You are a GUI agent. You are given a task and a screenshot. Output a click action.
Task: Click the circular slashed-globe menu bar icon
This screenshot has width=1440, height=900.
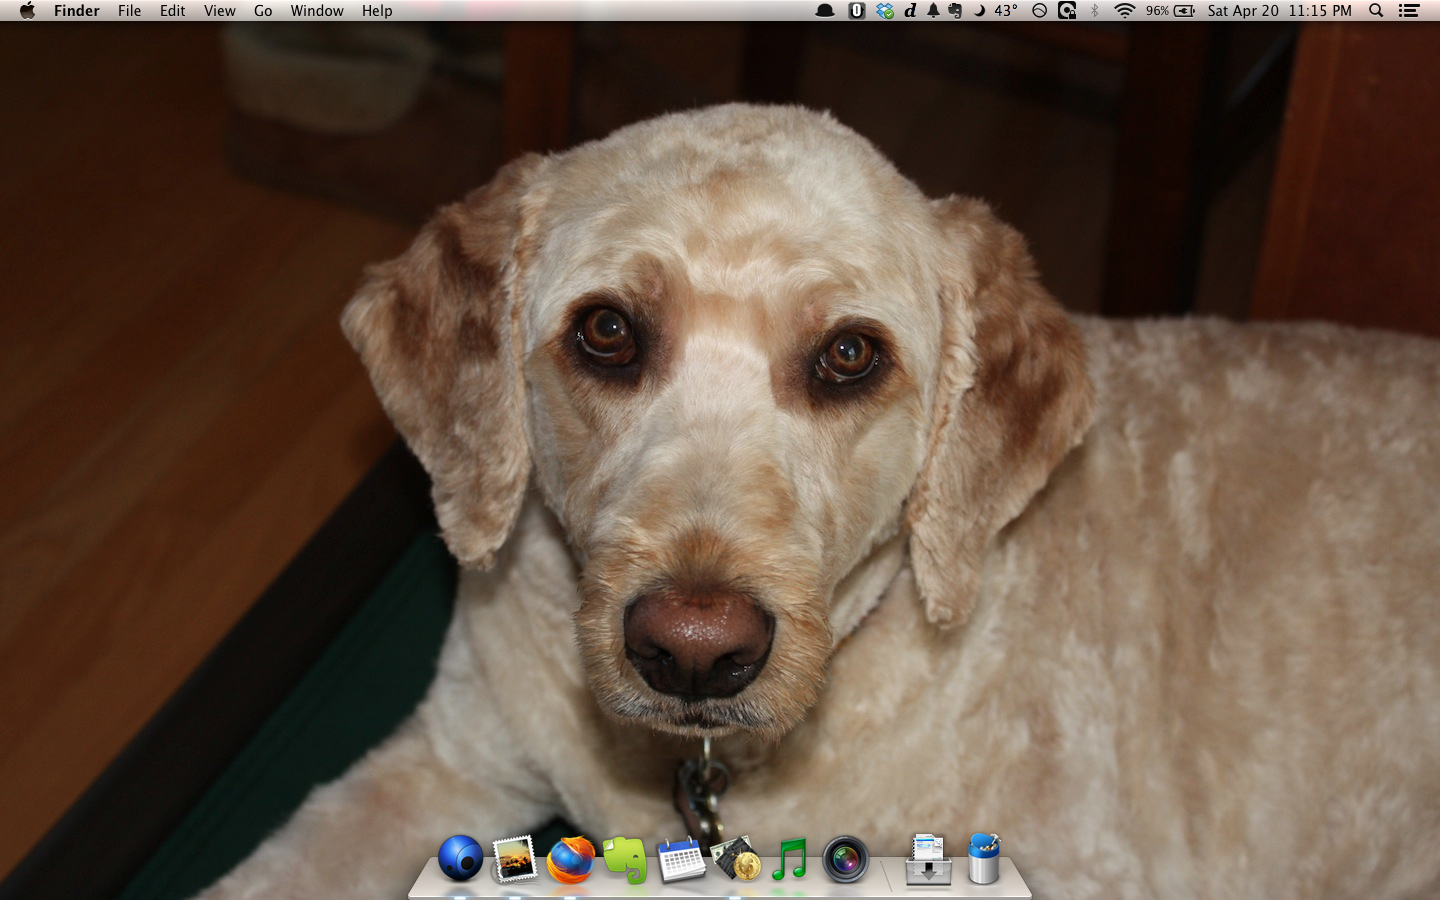tap(1039, 11)
